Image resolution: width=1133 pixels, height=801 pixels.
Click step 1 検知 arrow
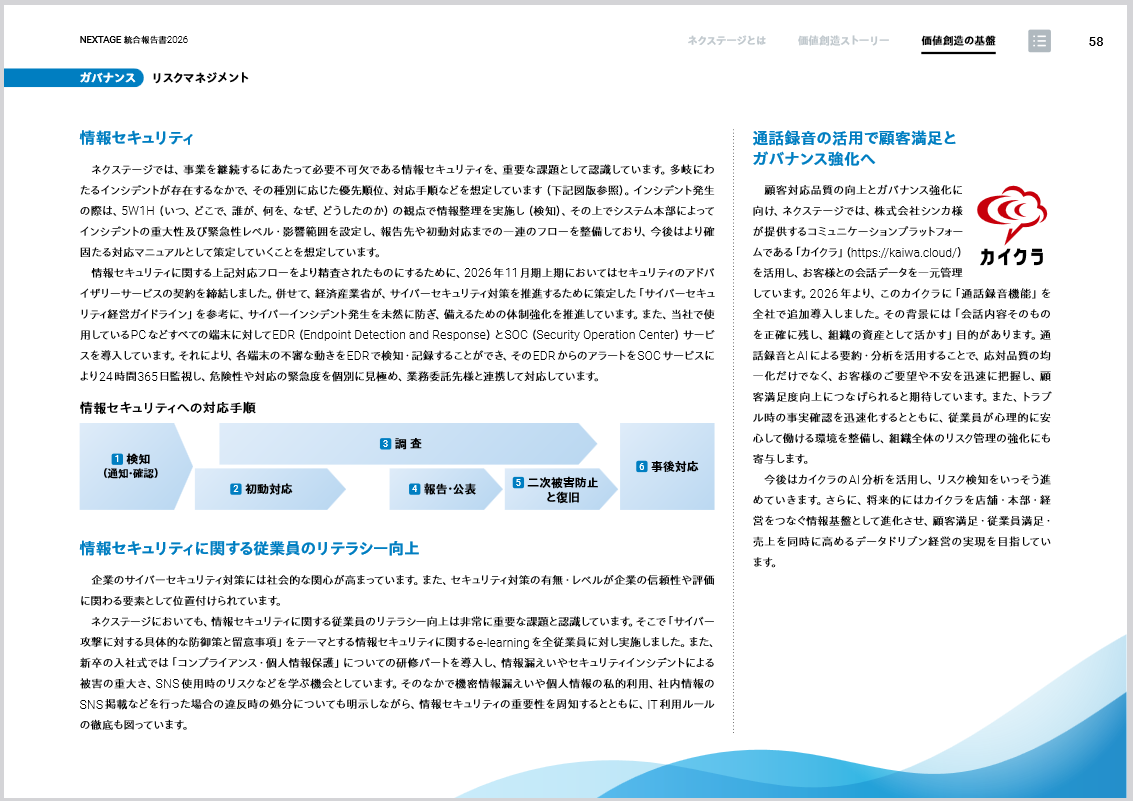coord(135,466)
